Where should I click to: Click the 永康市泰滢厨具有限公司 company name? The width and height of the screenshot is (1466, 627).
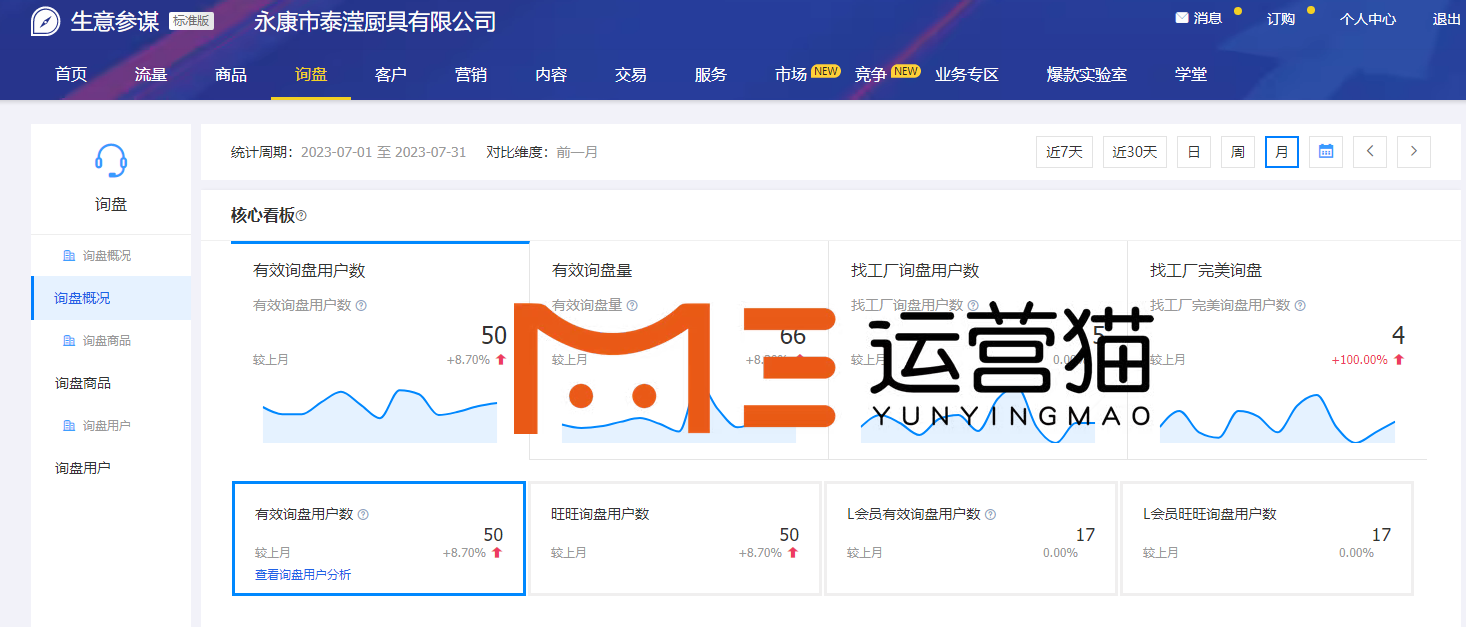[x=375, y=22]
